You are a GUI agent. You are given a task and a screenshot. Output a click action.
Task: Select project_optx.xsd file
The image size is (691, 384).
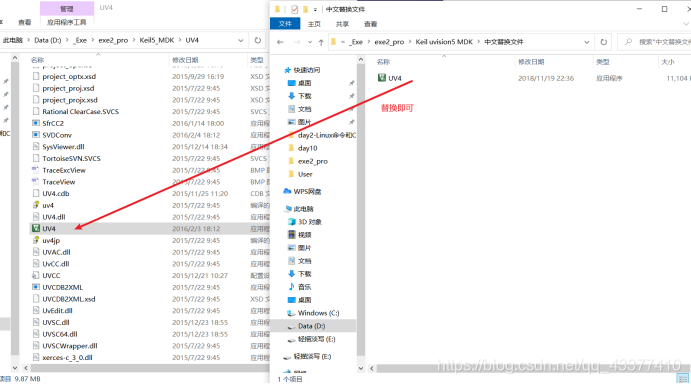69,76
